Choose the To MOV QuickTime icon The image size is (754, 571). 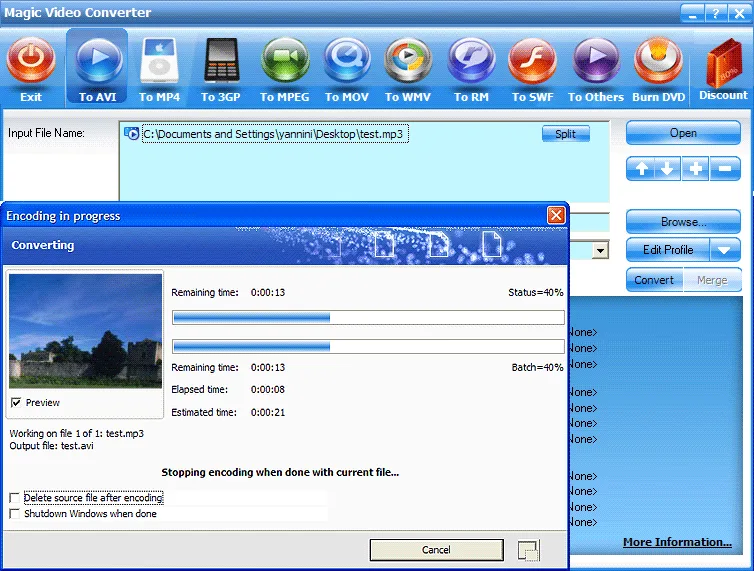347,62
